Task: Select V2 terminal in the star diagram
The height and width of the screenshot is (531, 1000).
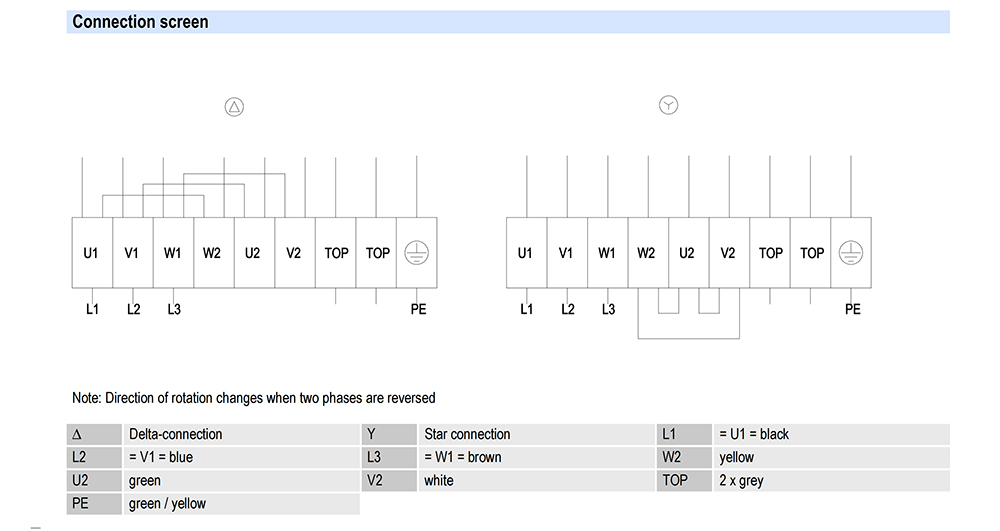Action: coord(727,253)
